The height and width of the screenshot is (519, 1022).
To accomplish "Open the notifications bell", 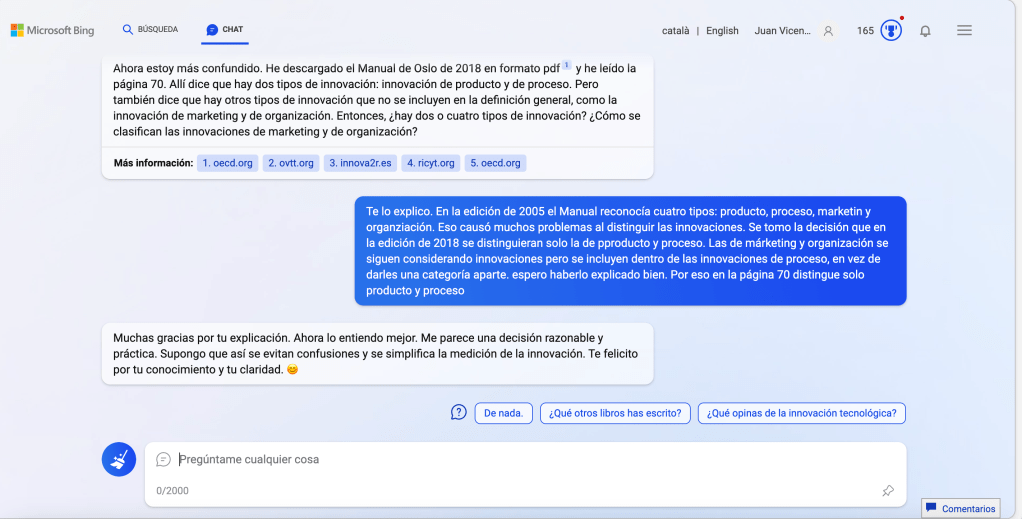I will tap(925, 31).
